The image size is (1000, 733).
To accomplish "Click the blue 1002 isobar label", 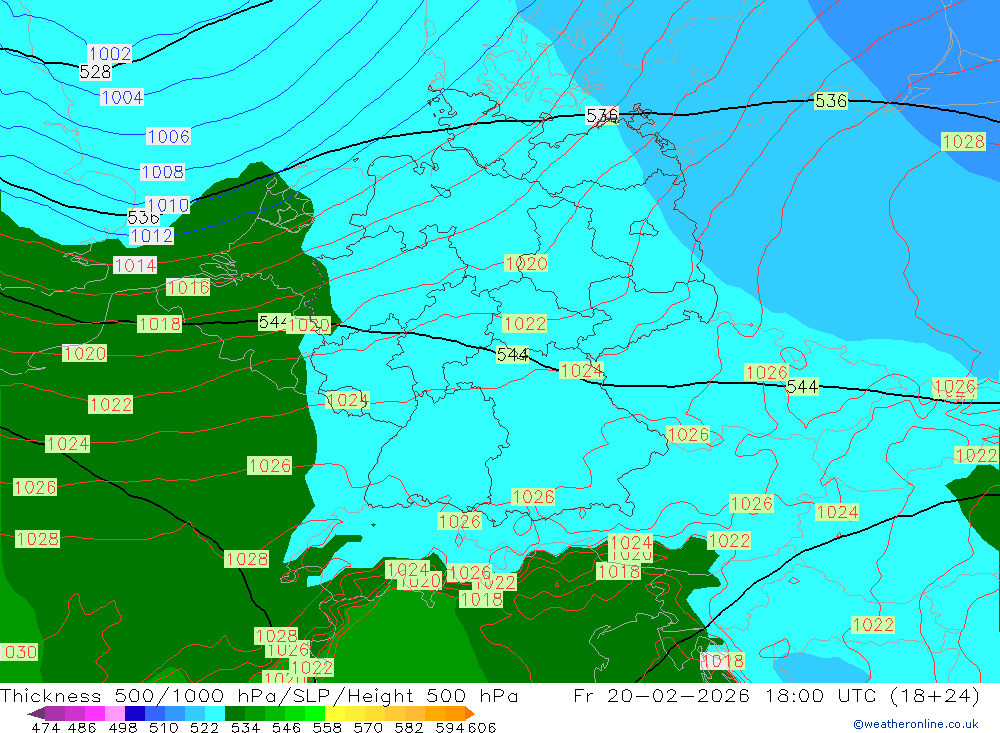I will pos(110,54).
